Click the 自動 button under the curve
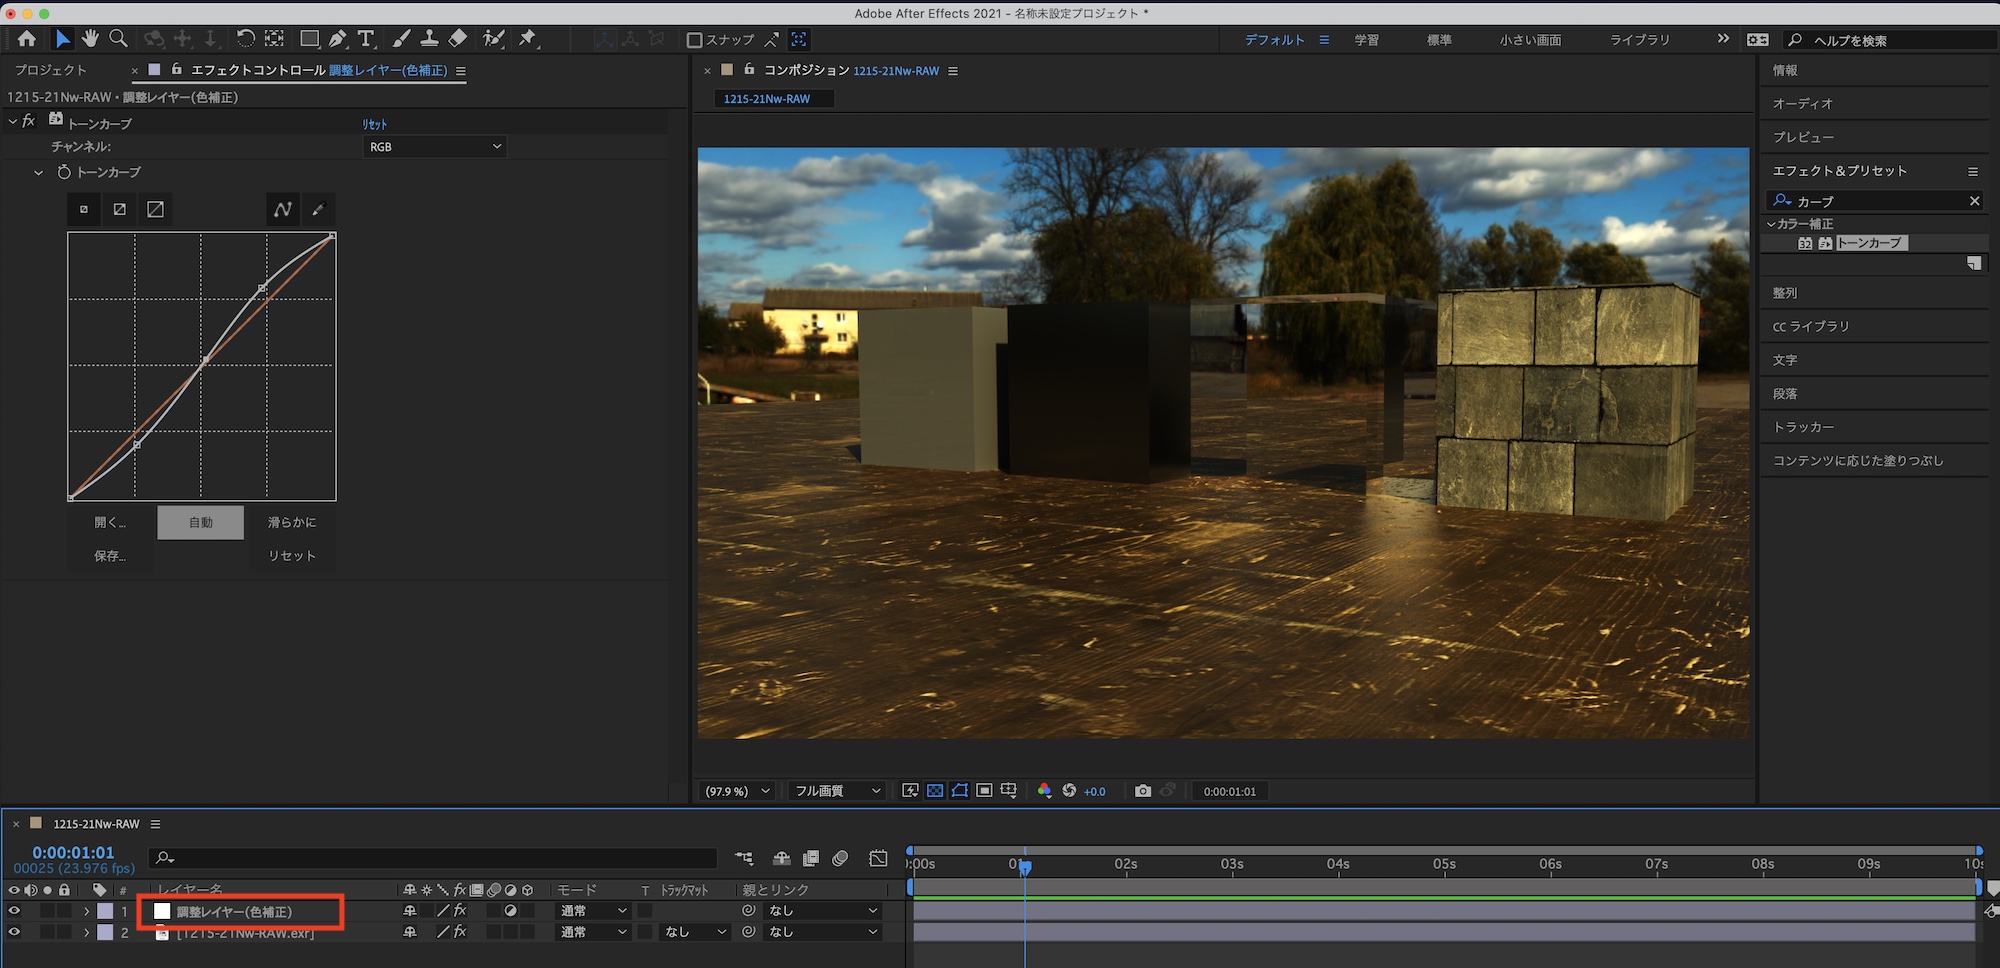 201,522
